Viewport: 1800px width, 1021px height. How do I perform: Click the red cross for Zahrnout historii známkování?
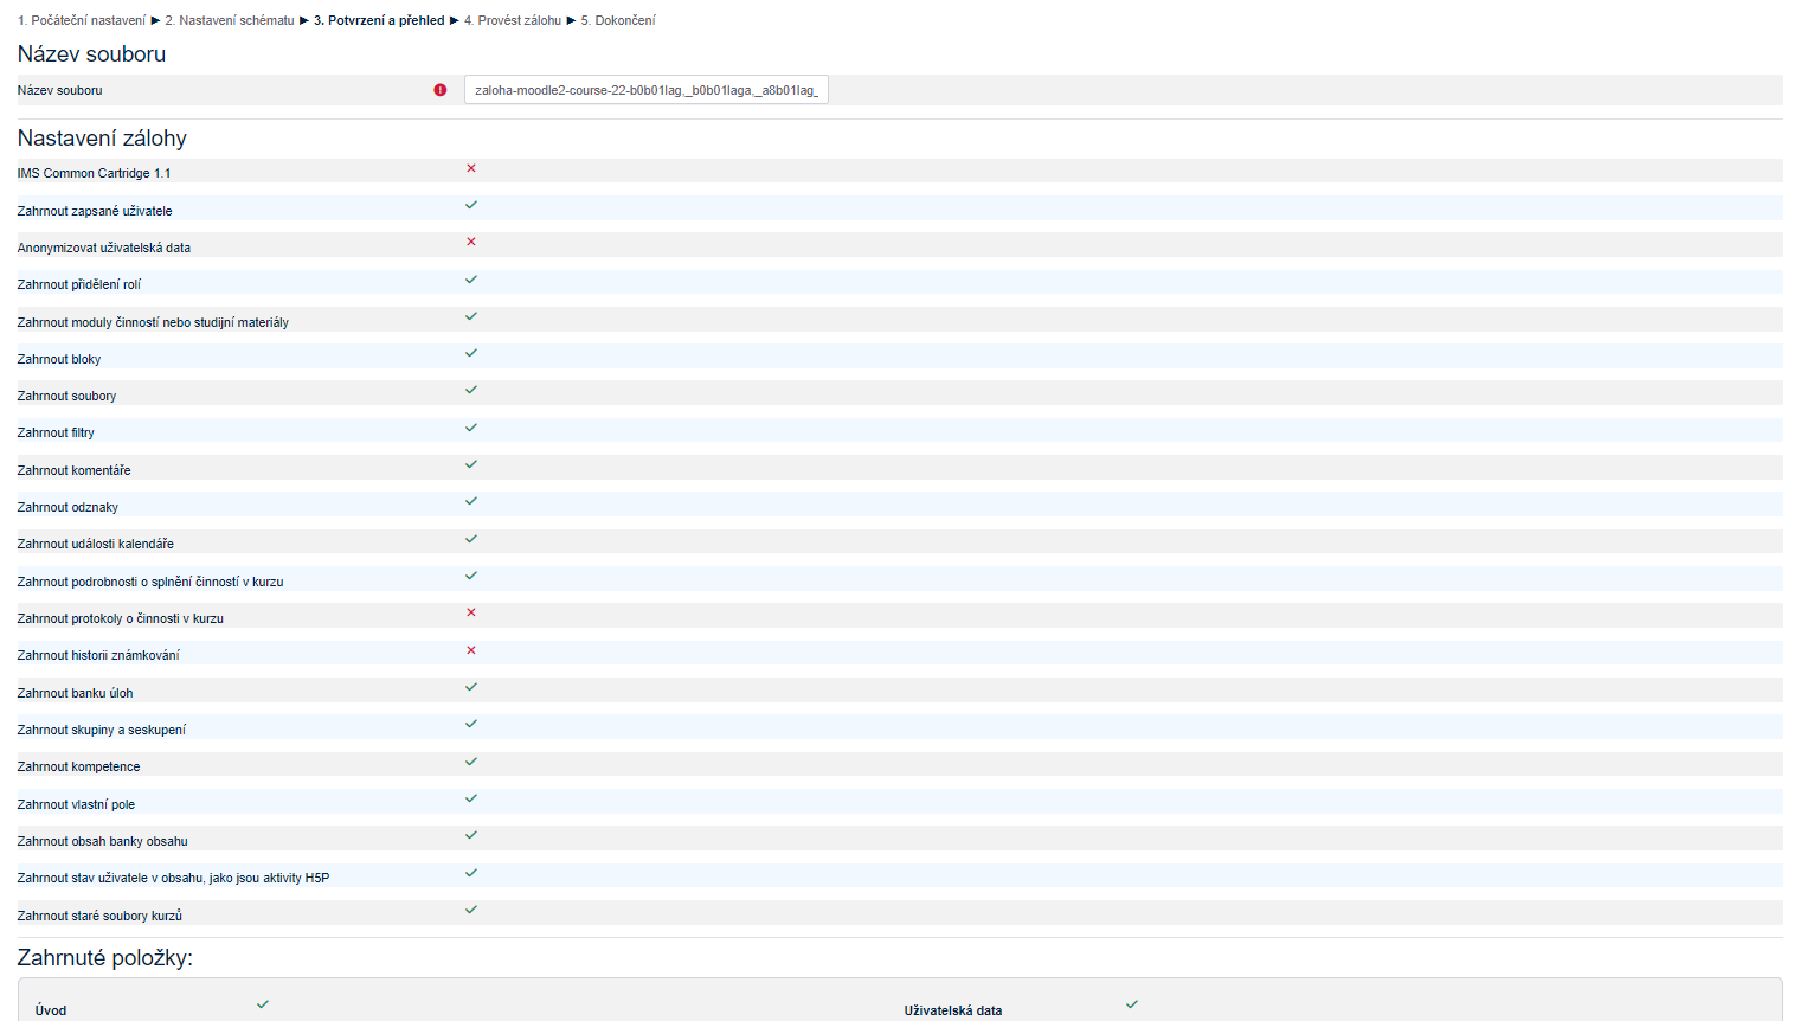pos(471,650)
